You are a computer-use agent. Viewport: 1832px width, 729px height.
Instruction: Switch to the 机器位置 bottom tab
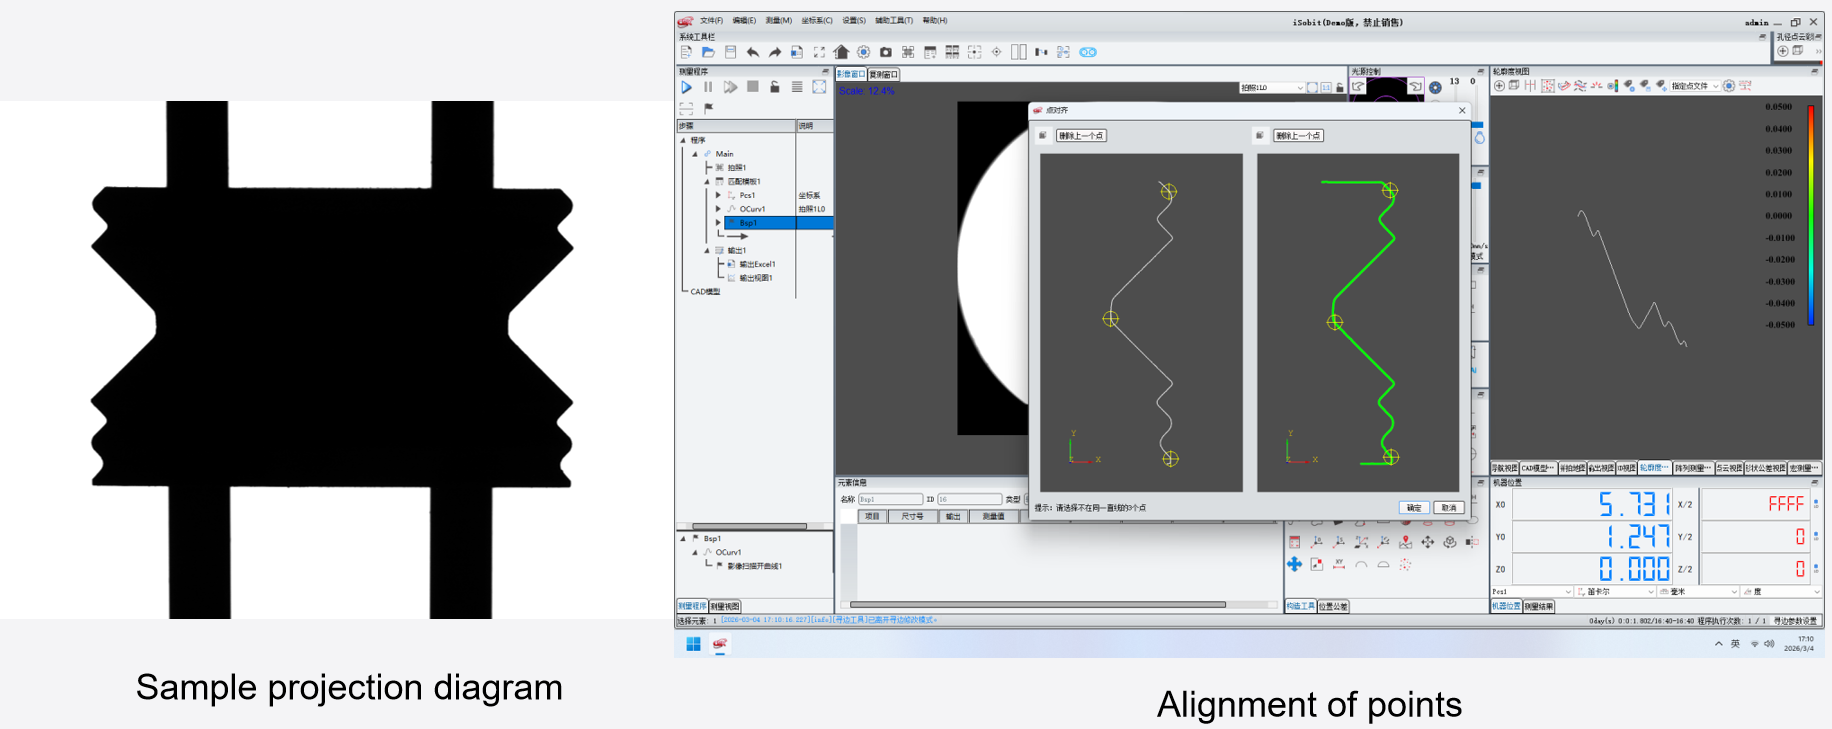coord(1506,606)
